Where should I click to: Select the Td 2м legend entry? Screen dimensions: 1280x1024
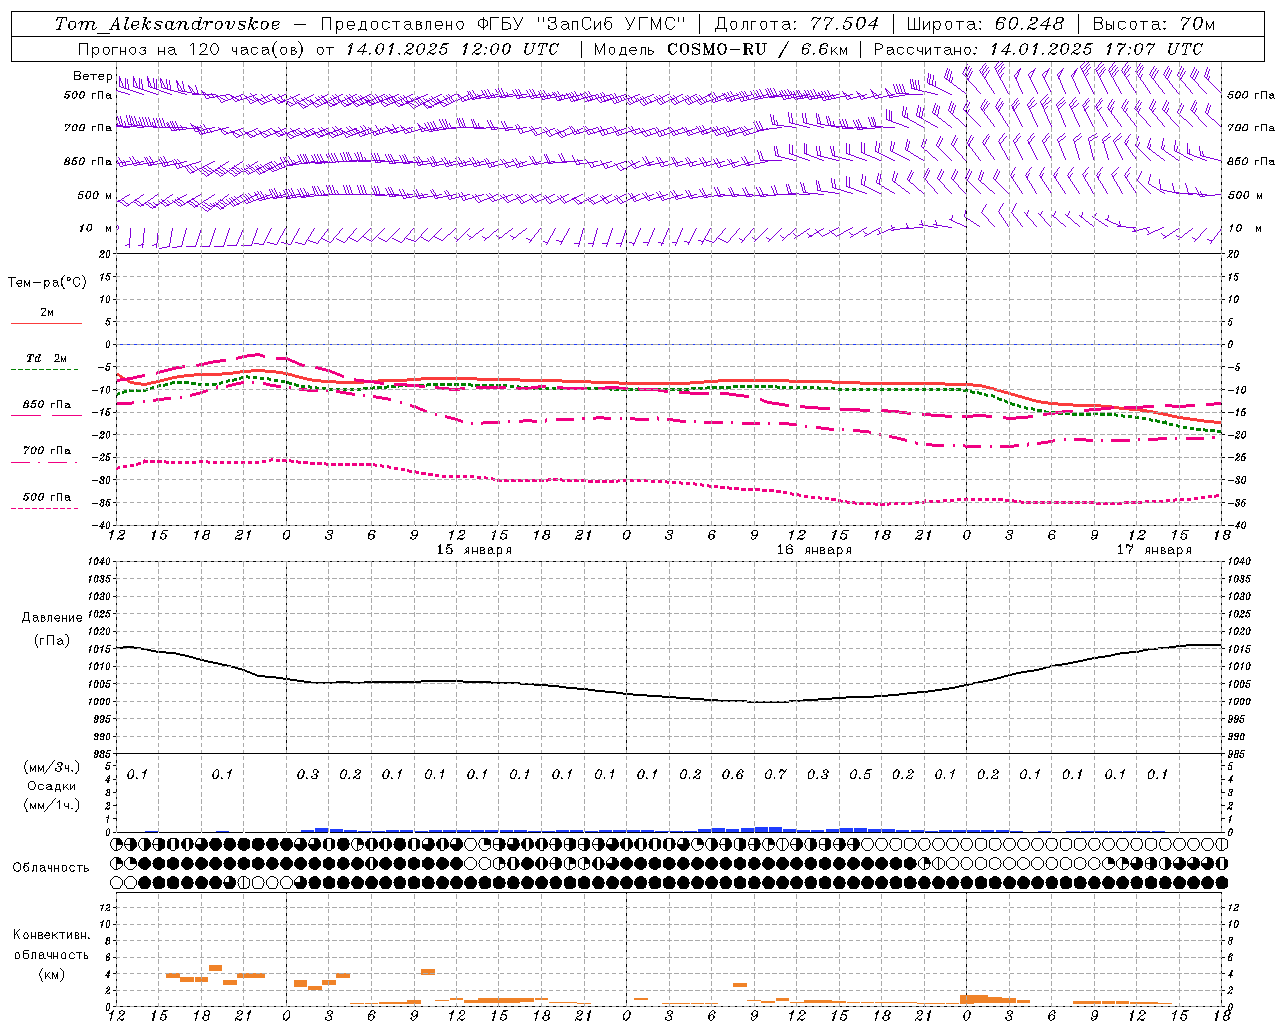46,358
